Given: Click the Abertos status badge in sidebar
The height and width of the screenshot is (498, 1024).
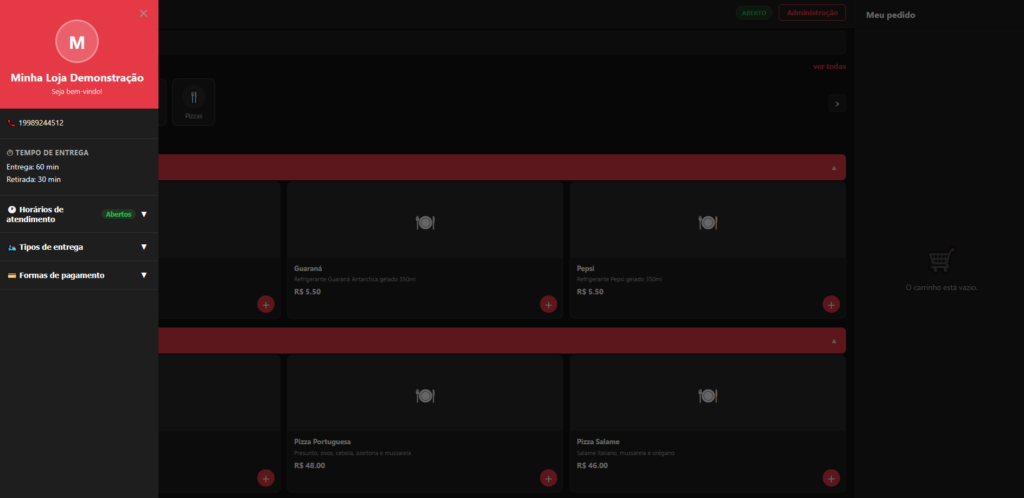Looking at the screenshot, I should coord(118,214).
